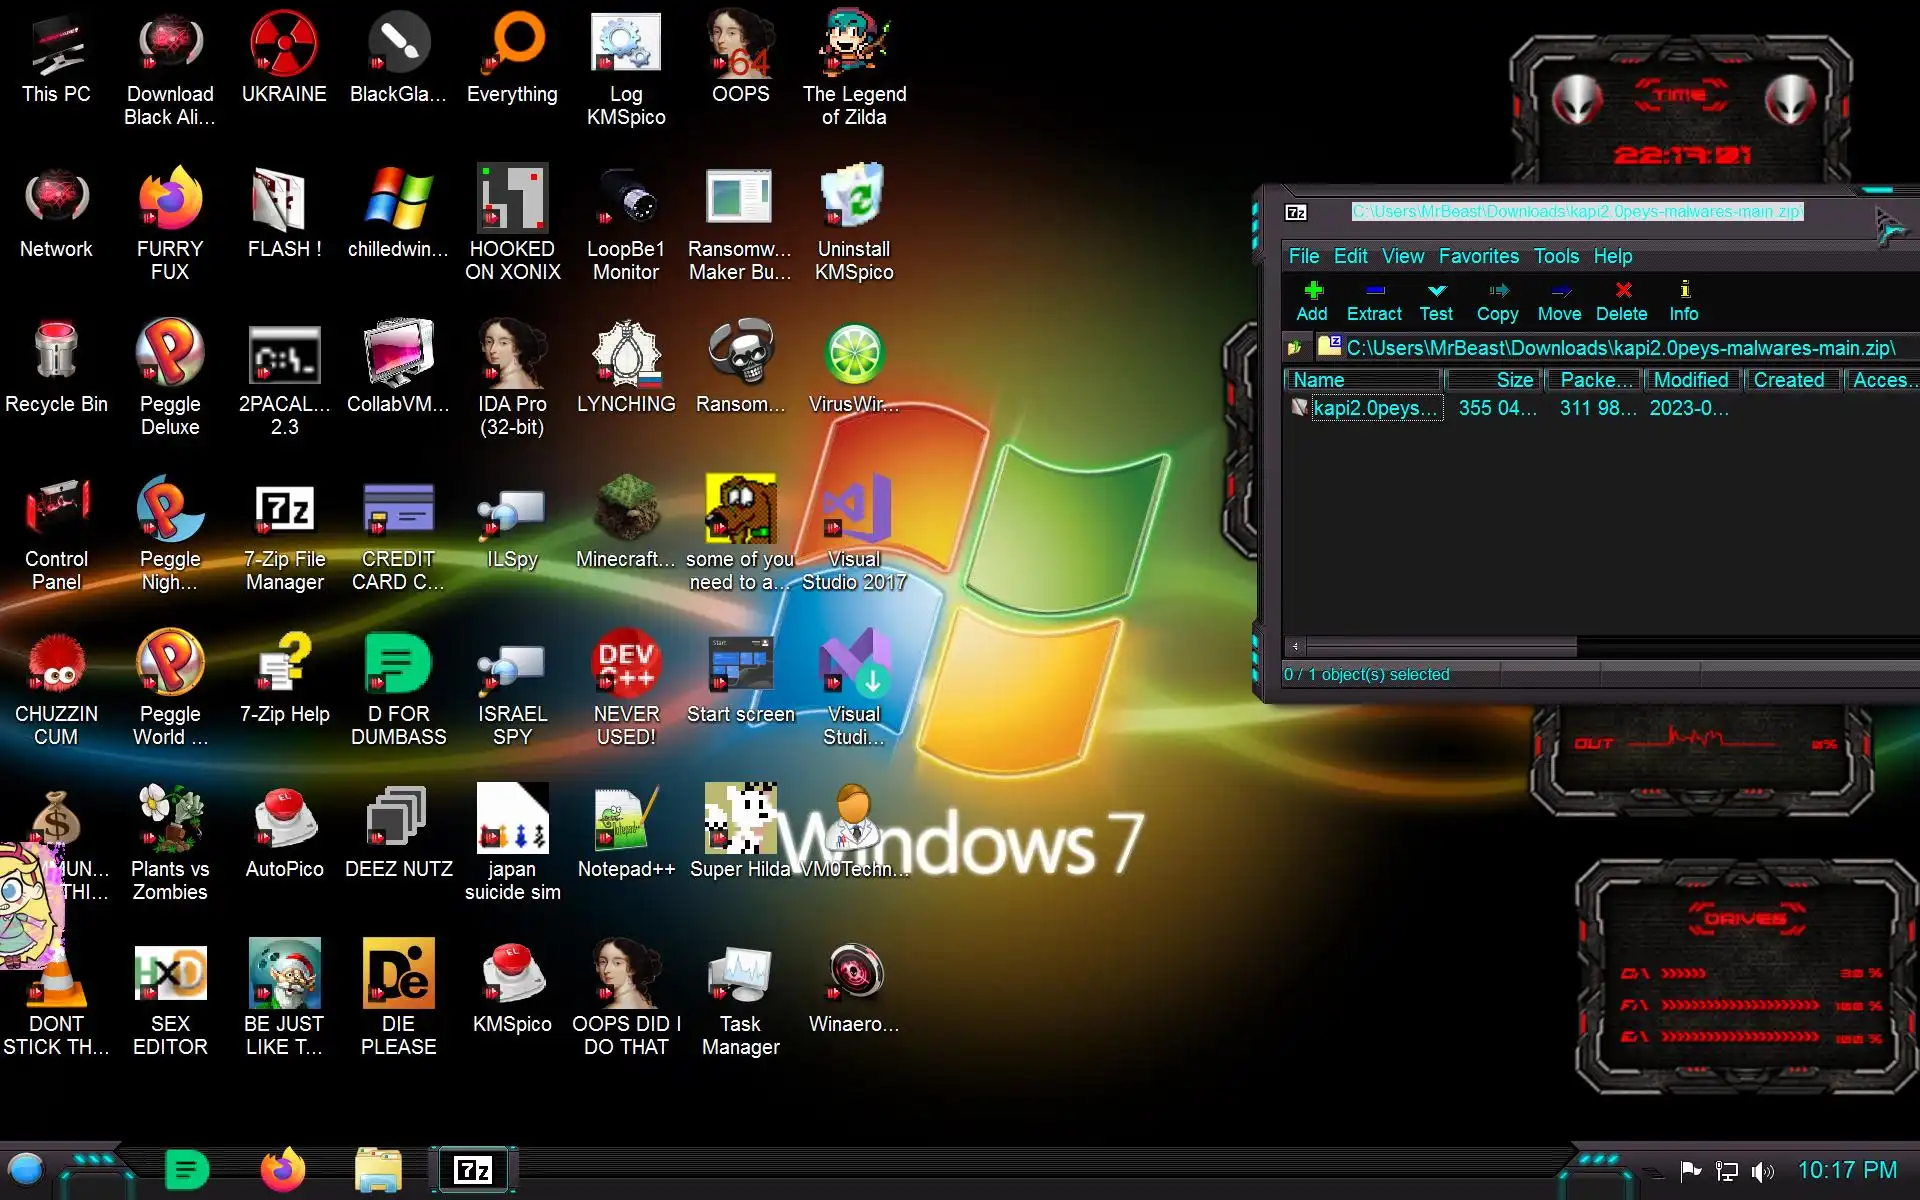Click the archive path address field
The width and height of the screenshot is (1920, 1200).
(1620, 348)
